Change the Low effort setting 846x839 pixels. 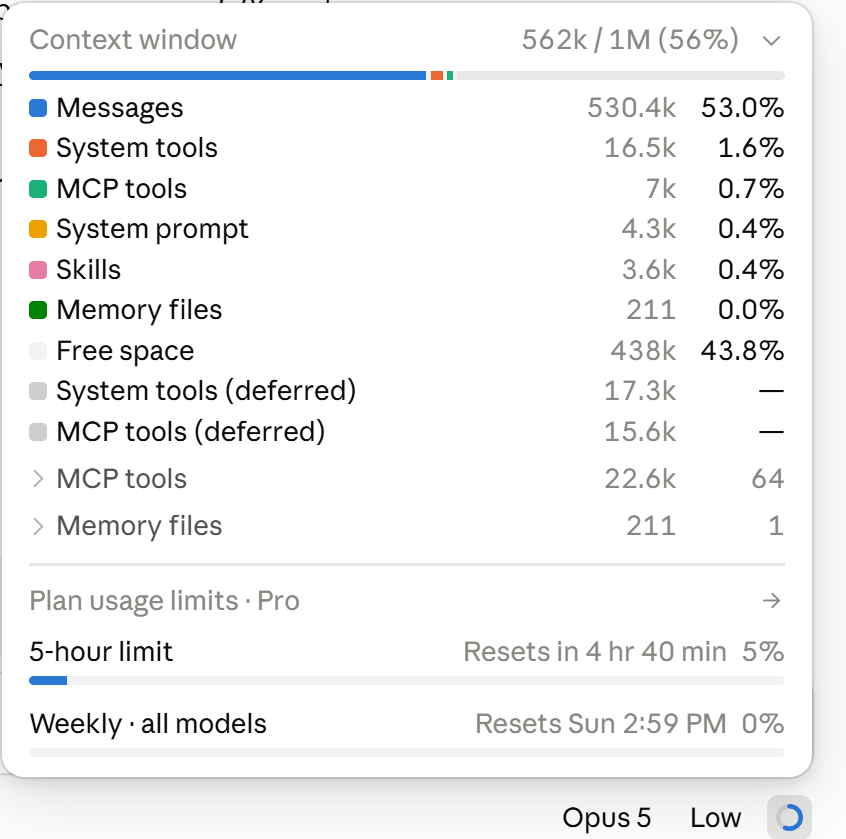coord(715,817)
